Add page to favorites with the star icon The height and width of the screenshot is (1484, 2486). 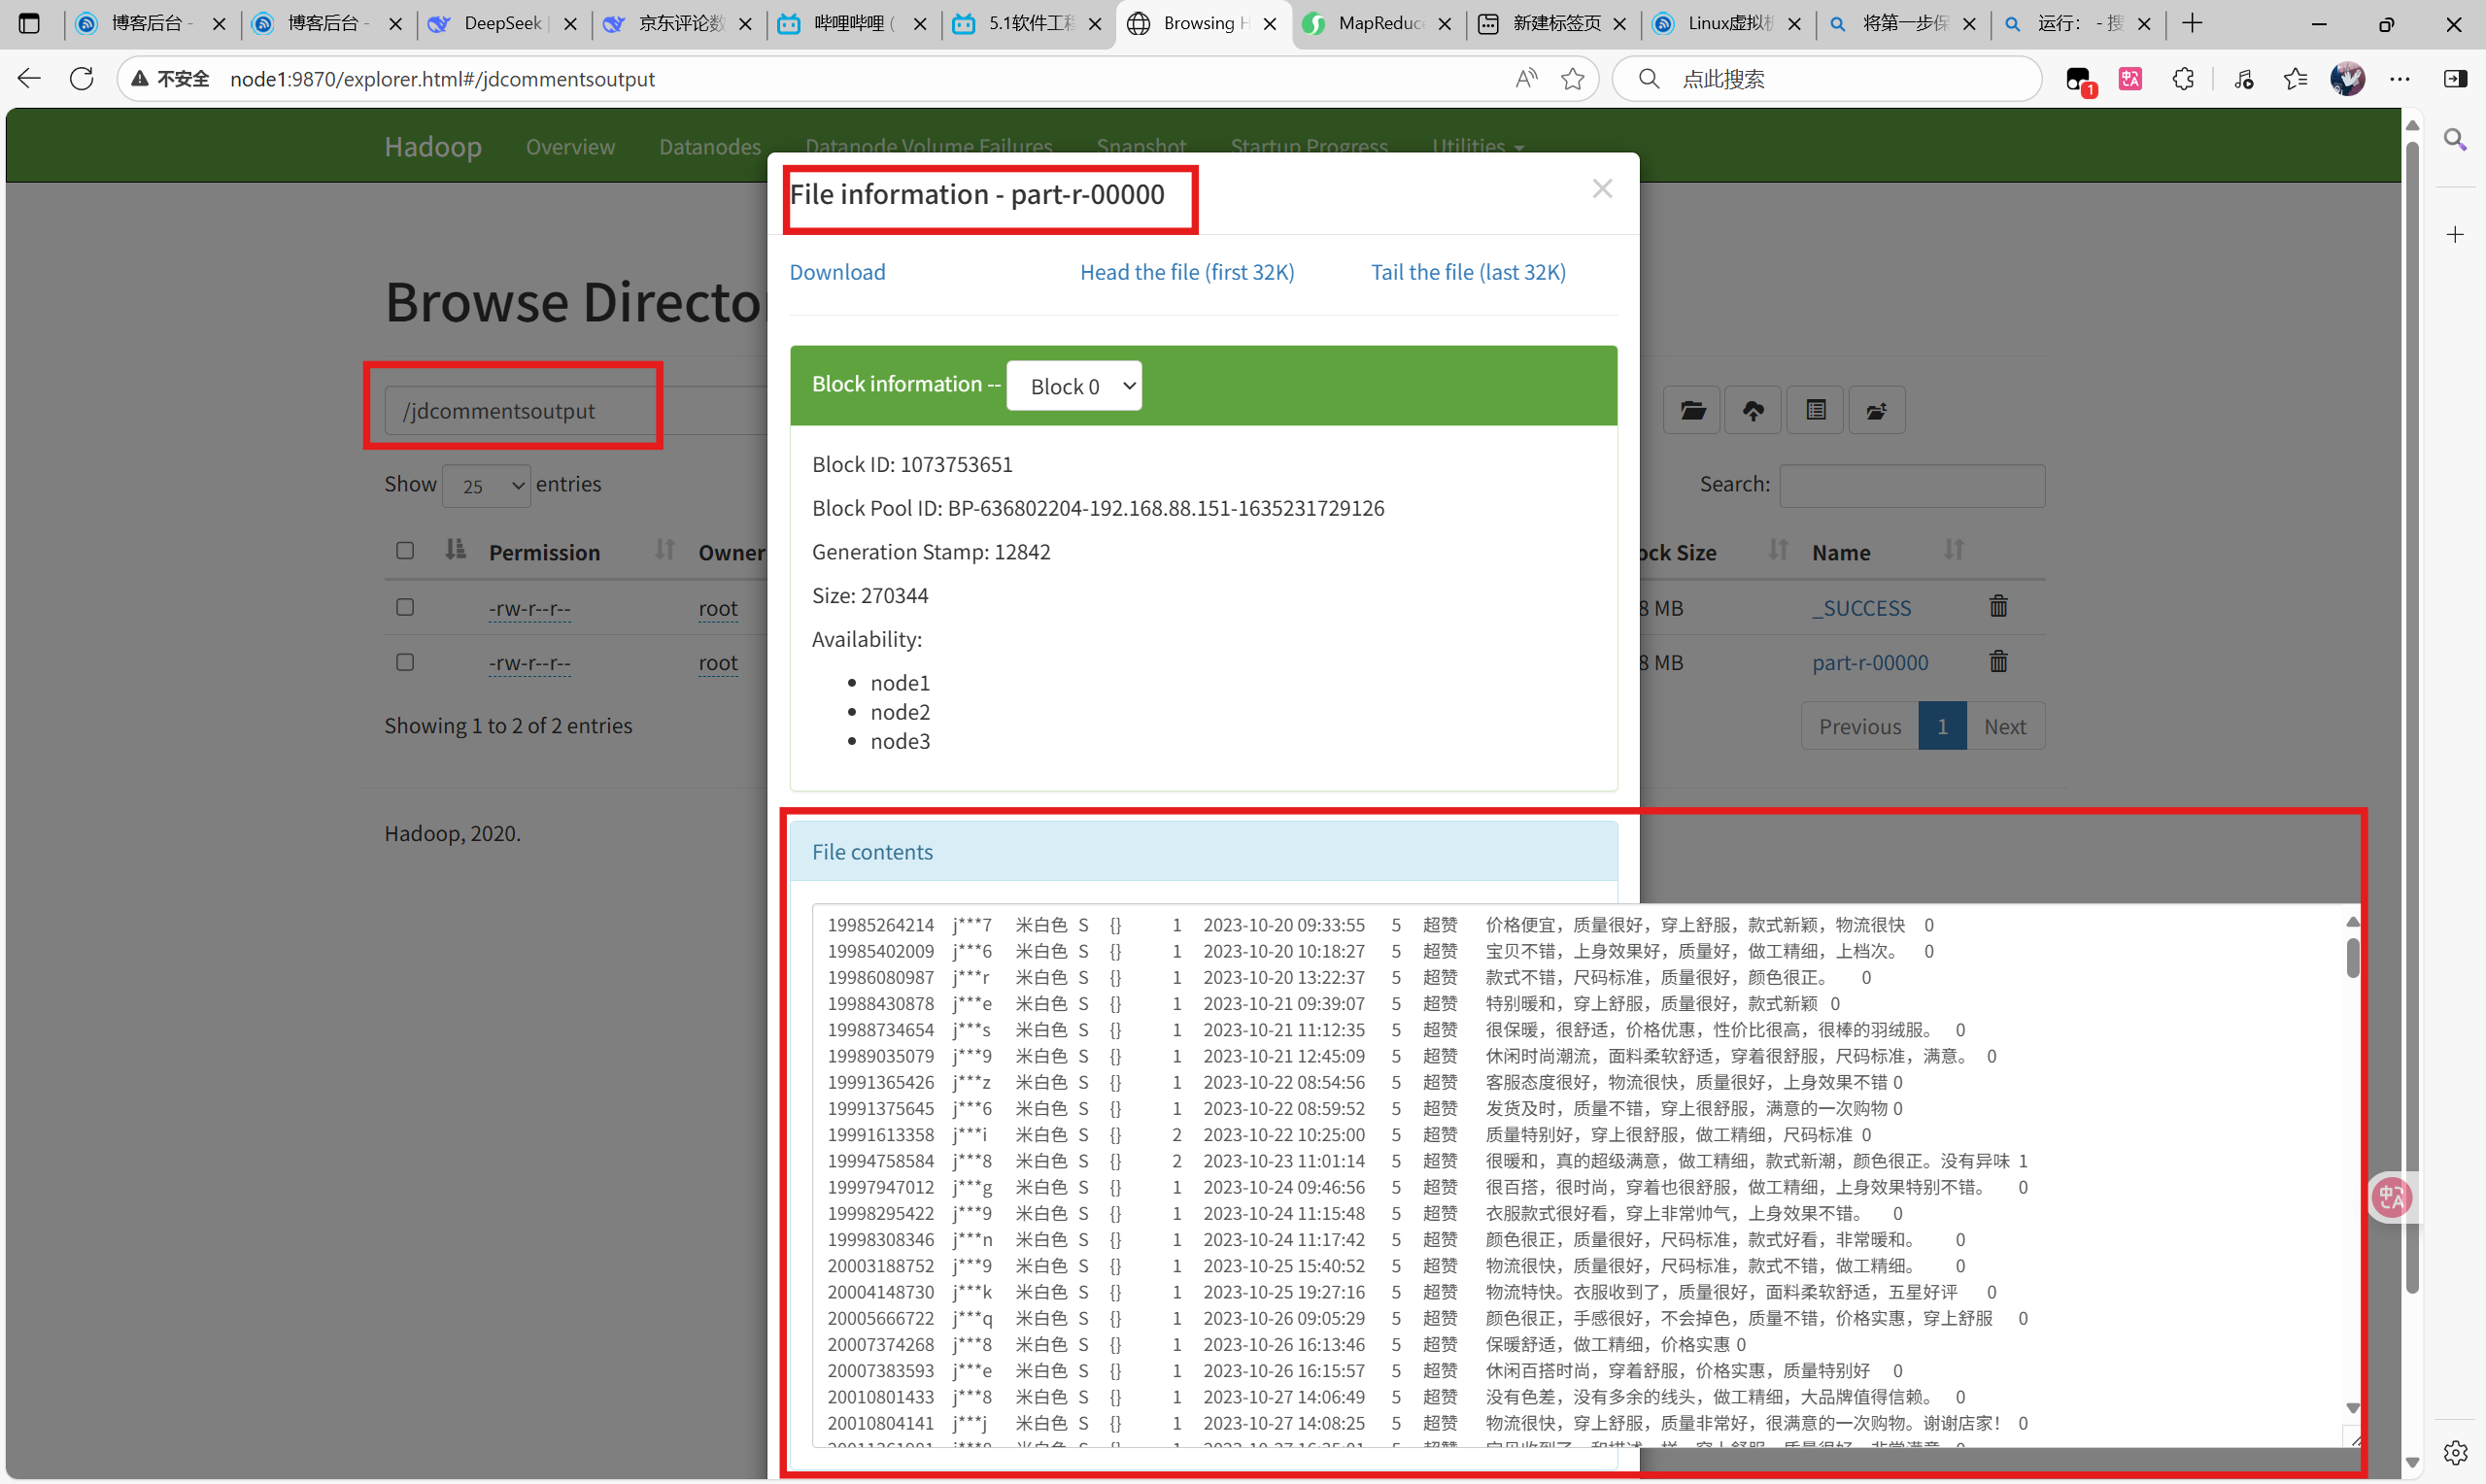click(1572, 78)
